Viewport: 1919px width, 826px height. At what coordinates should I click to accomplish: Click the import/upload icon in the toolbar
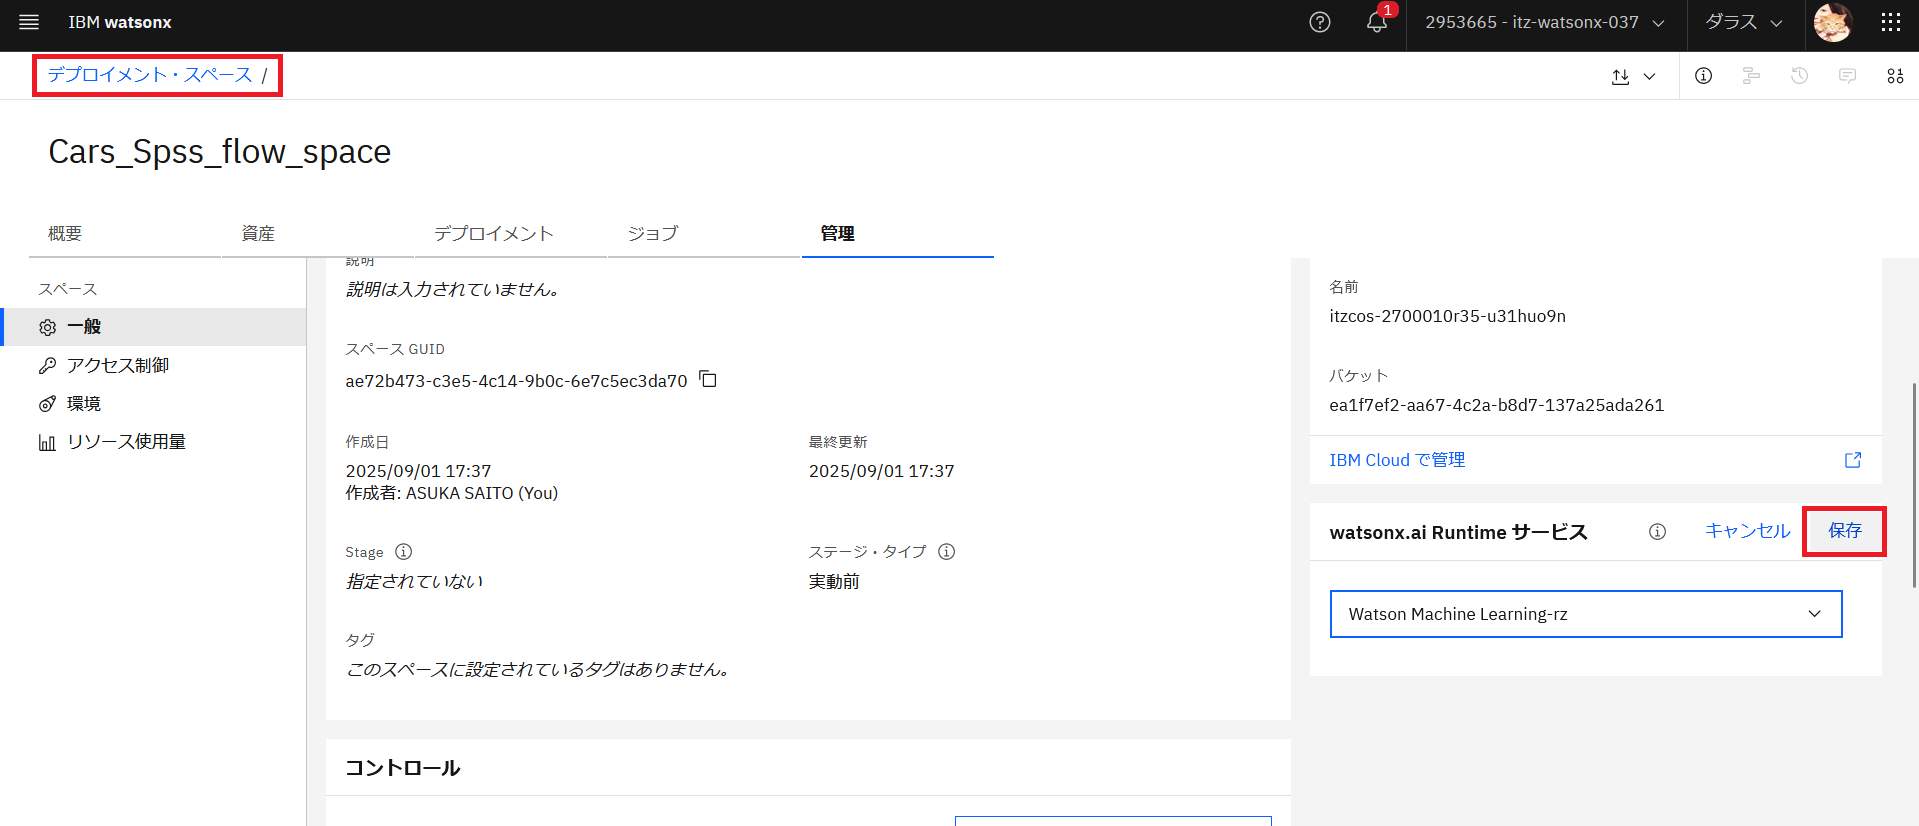[1620, 76]
